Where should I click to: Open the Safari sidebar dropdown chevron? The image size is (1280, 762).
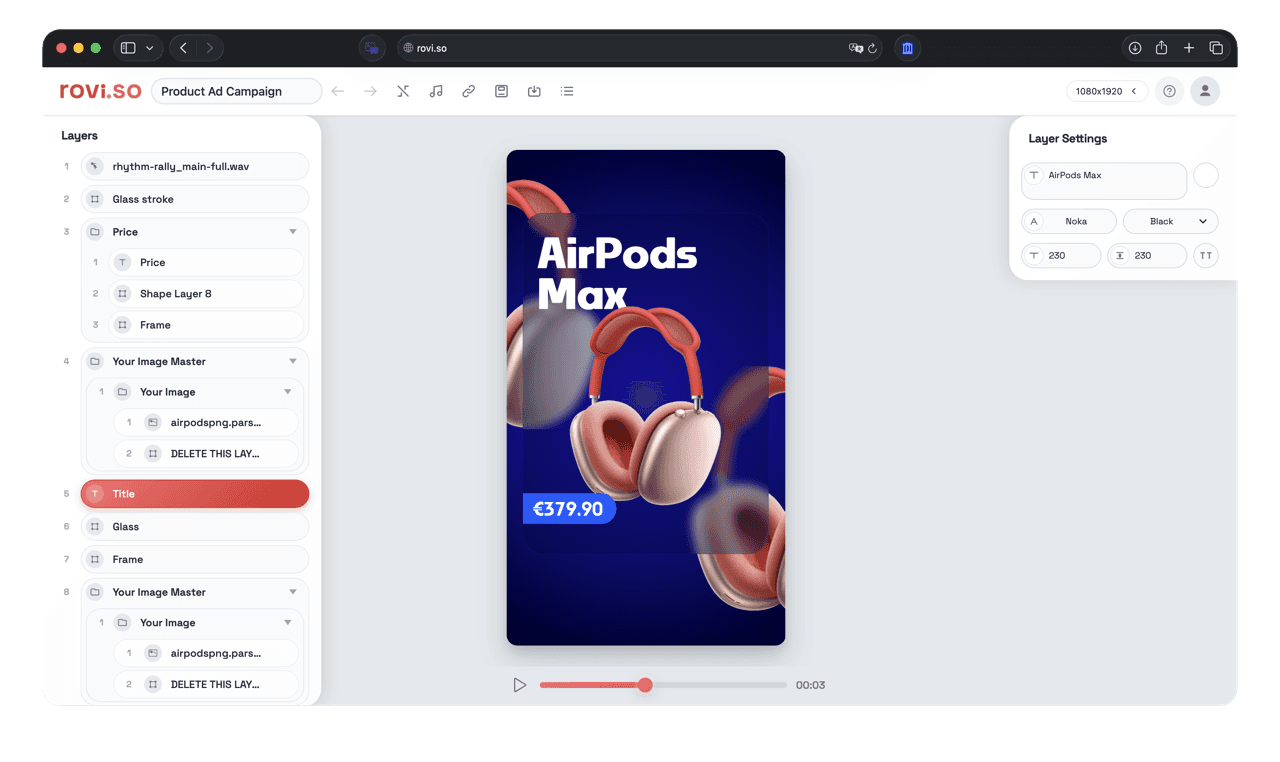150,48
